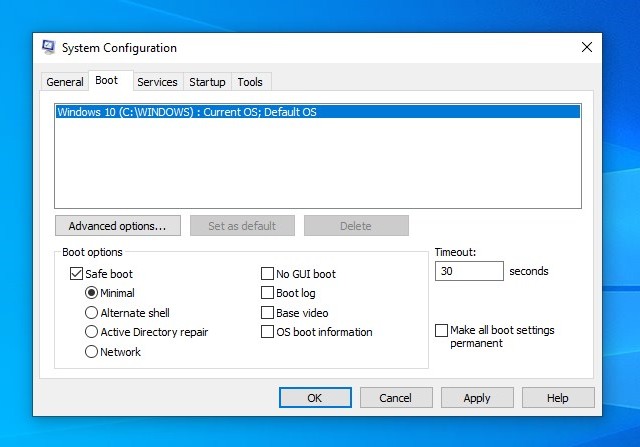Select the Windows 10 Current OS entry
Screen dimensions: 640x447
318,112
